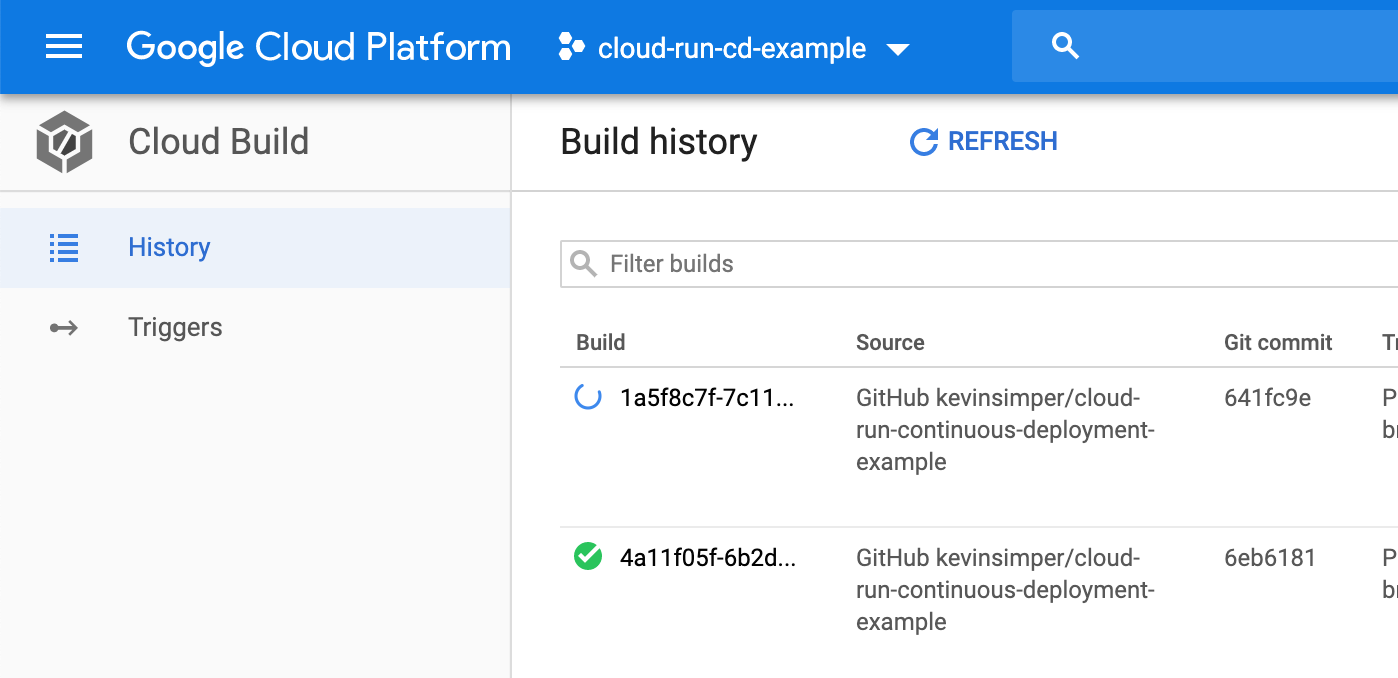Image resolution: width=1398 pixels, height=678 pixels.
Task: Select Triggers in the sidebar
Action: pyautogui.click(x=255, y=327)
